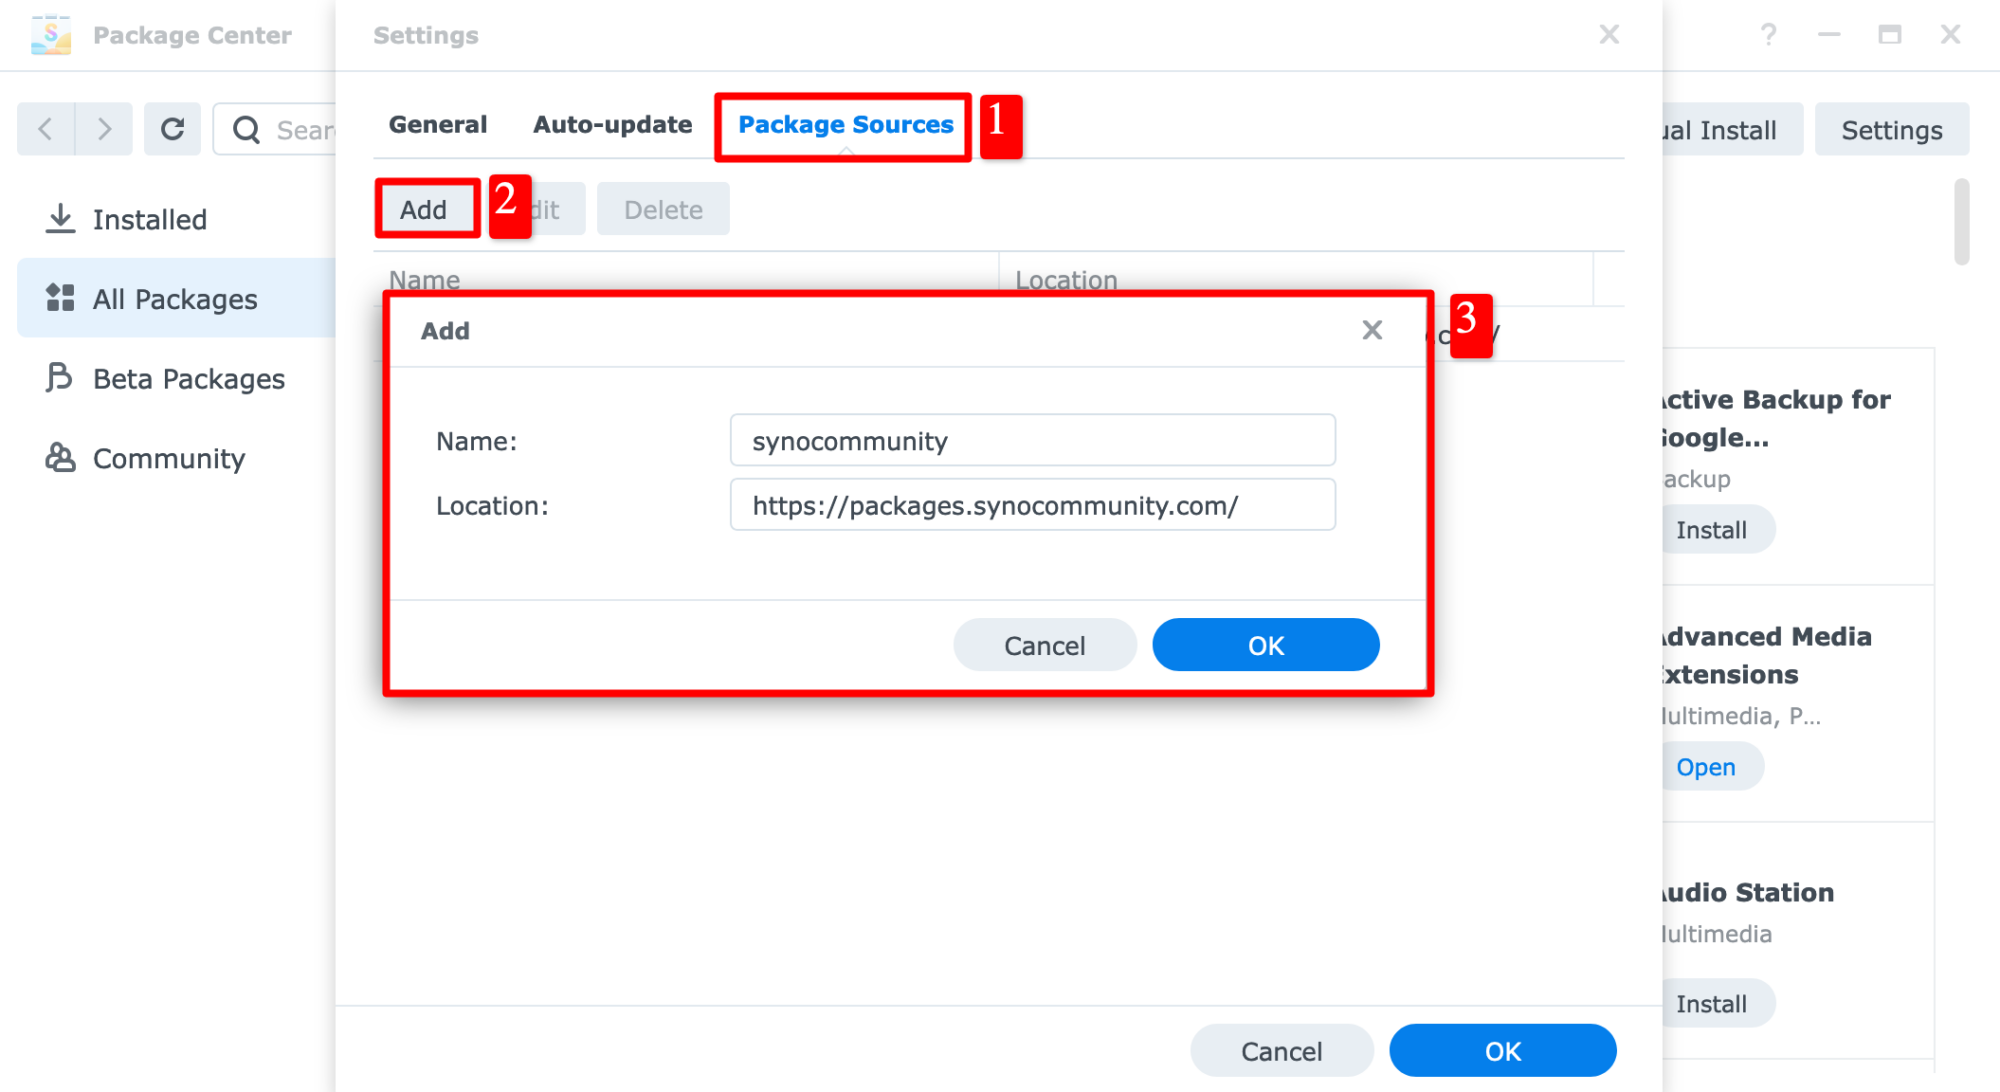Viewport: 2000px width, 1092px height.
Task: Open Beta Packages in the sidebar
Action: (x=188, y=379)
